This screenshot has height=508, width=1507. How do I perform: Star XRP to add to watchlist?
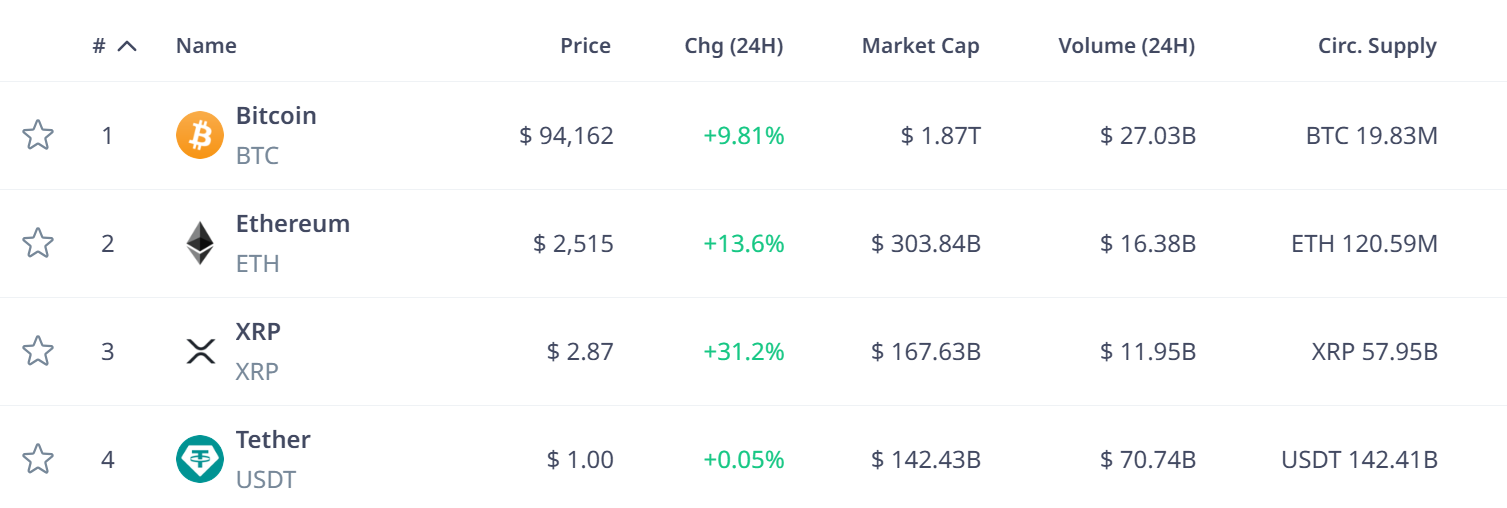tap(38, 351)
